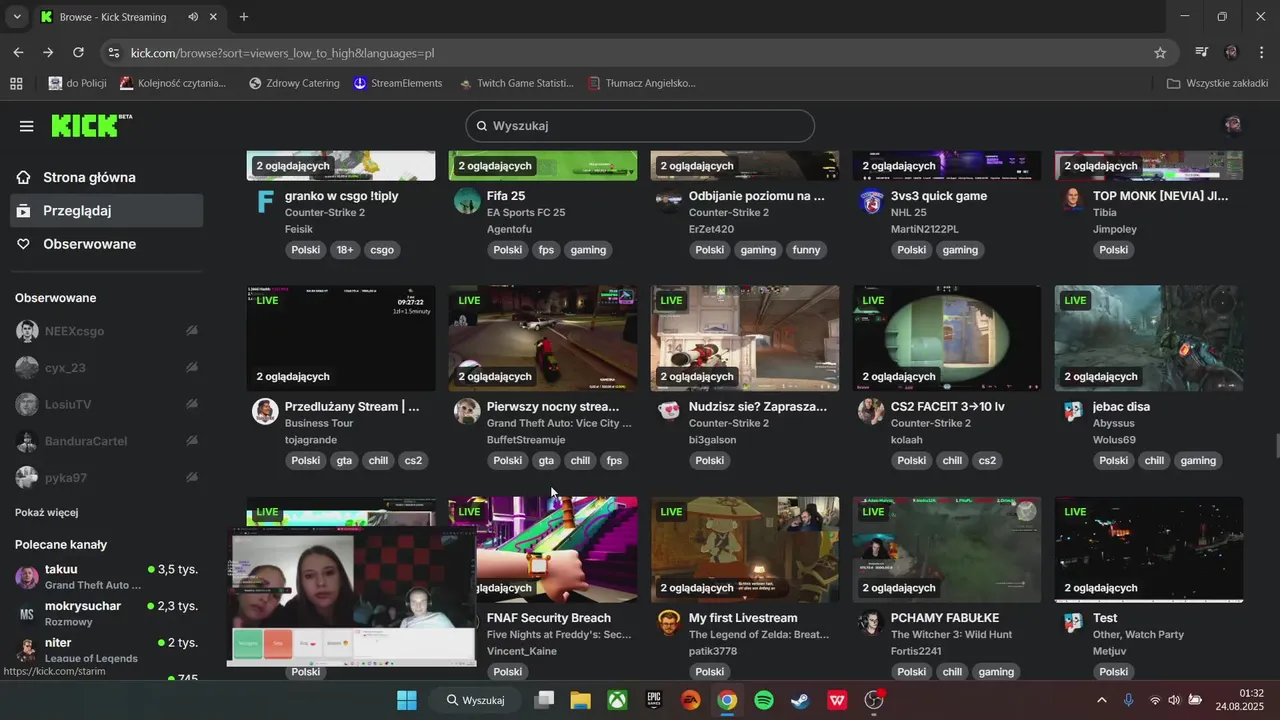Screen dimensions: 1280x720
Task: Open Epic Games from the taskbar
Action: click(654, 700)
